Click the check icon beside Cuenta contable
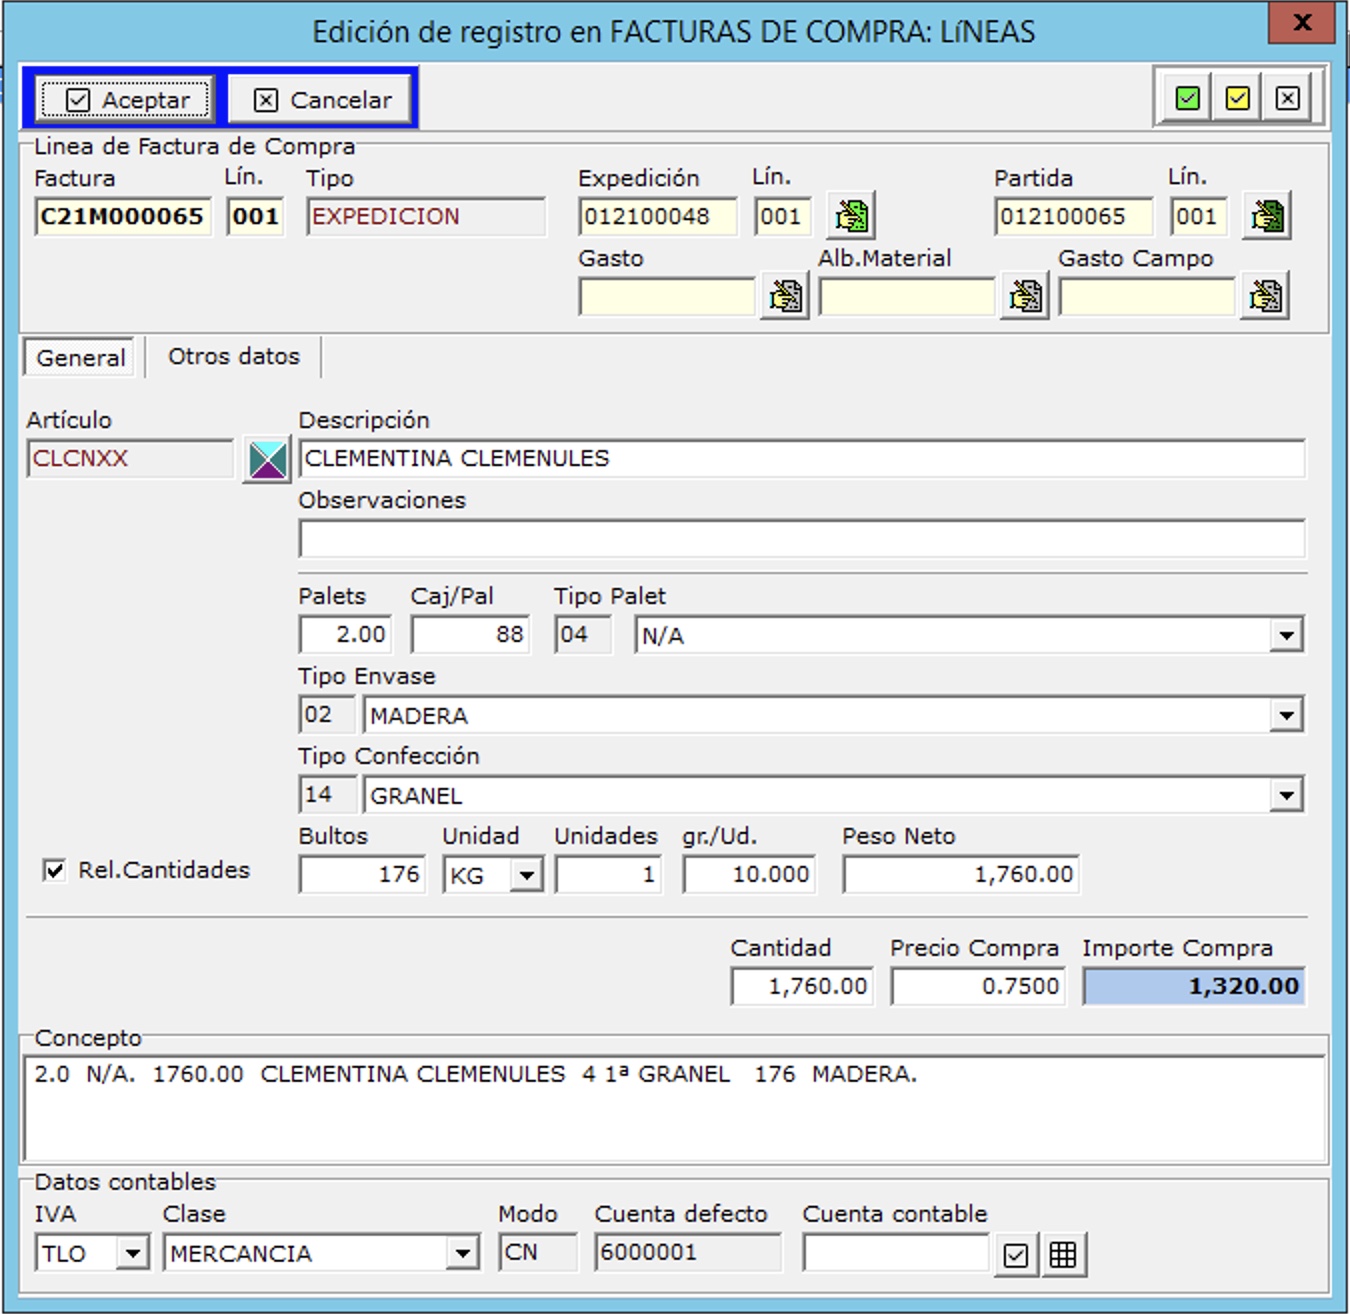This screenshot has height=1314, width=1350. point(1015,1254)
